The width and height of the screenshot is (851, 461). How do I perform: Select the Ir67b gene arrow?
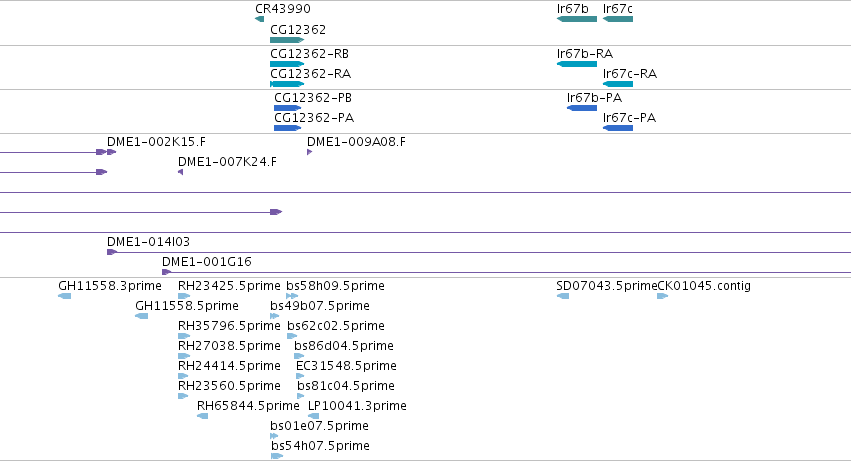pos(577,19)
